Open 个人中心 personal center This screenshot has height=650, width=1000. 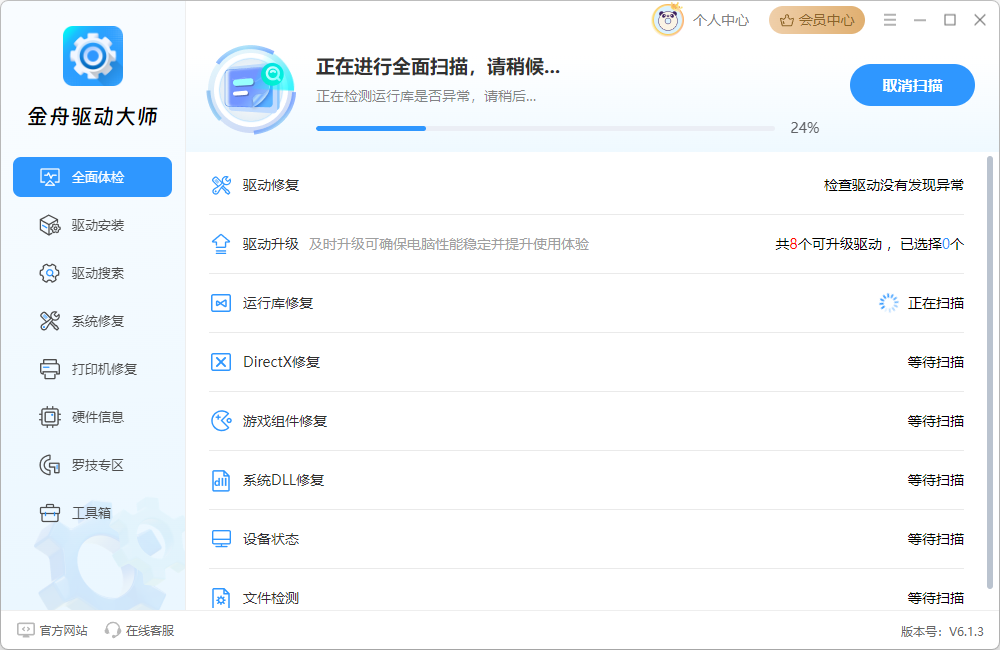coord(721,20)
